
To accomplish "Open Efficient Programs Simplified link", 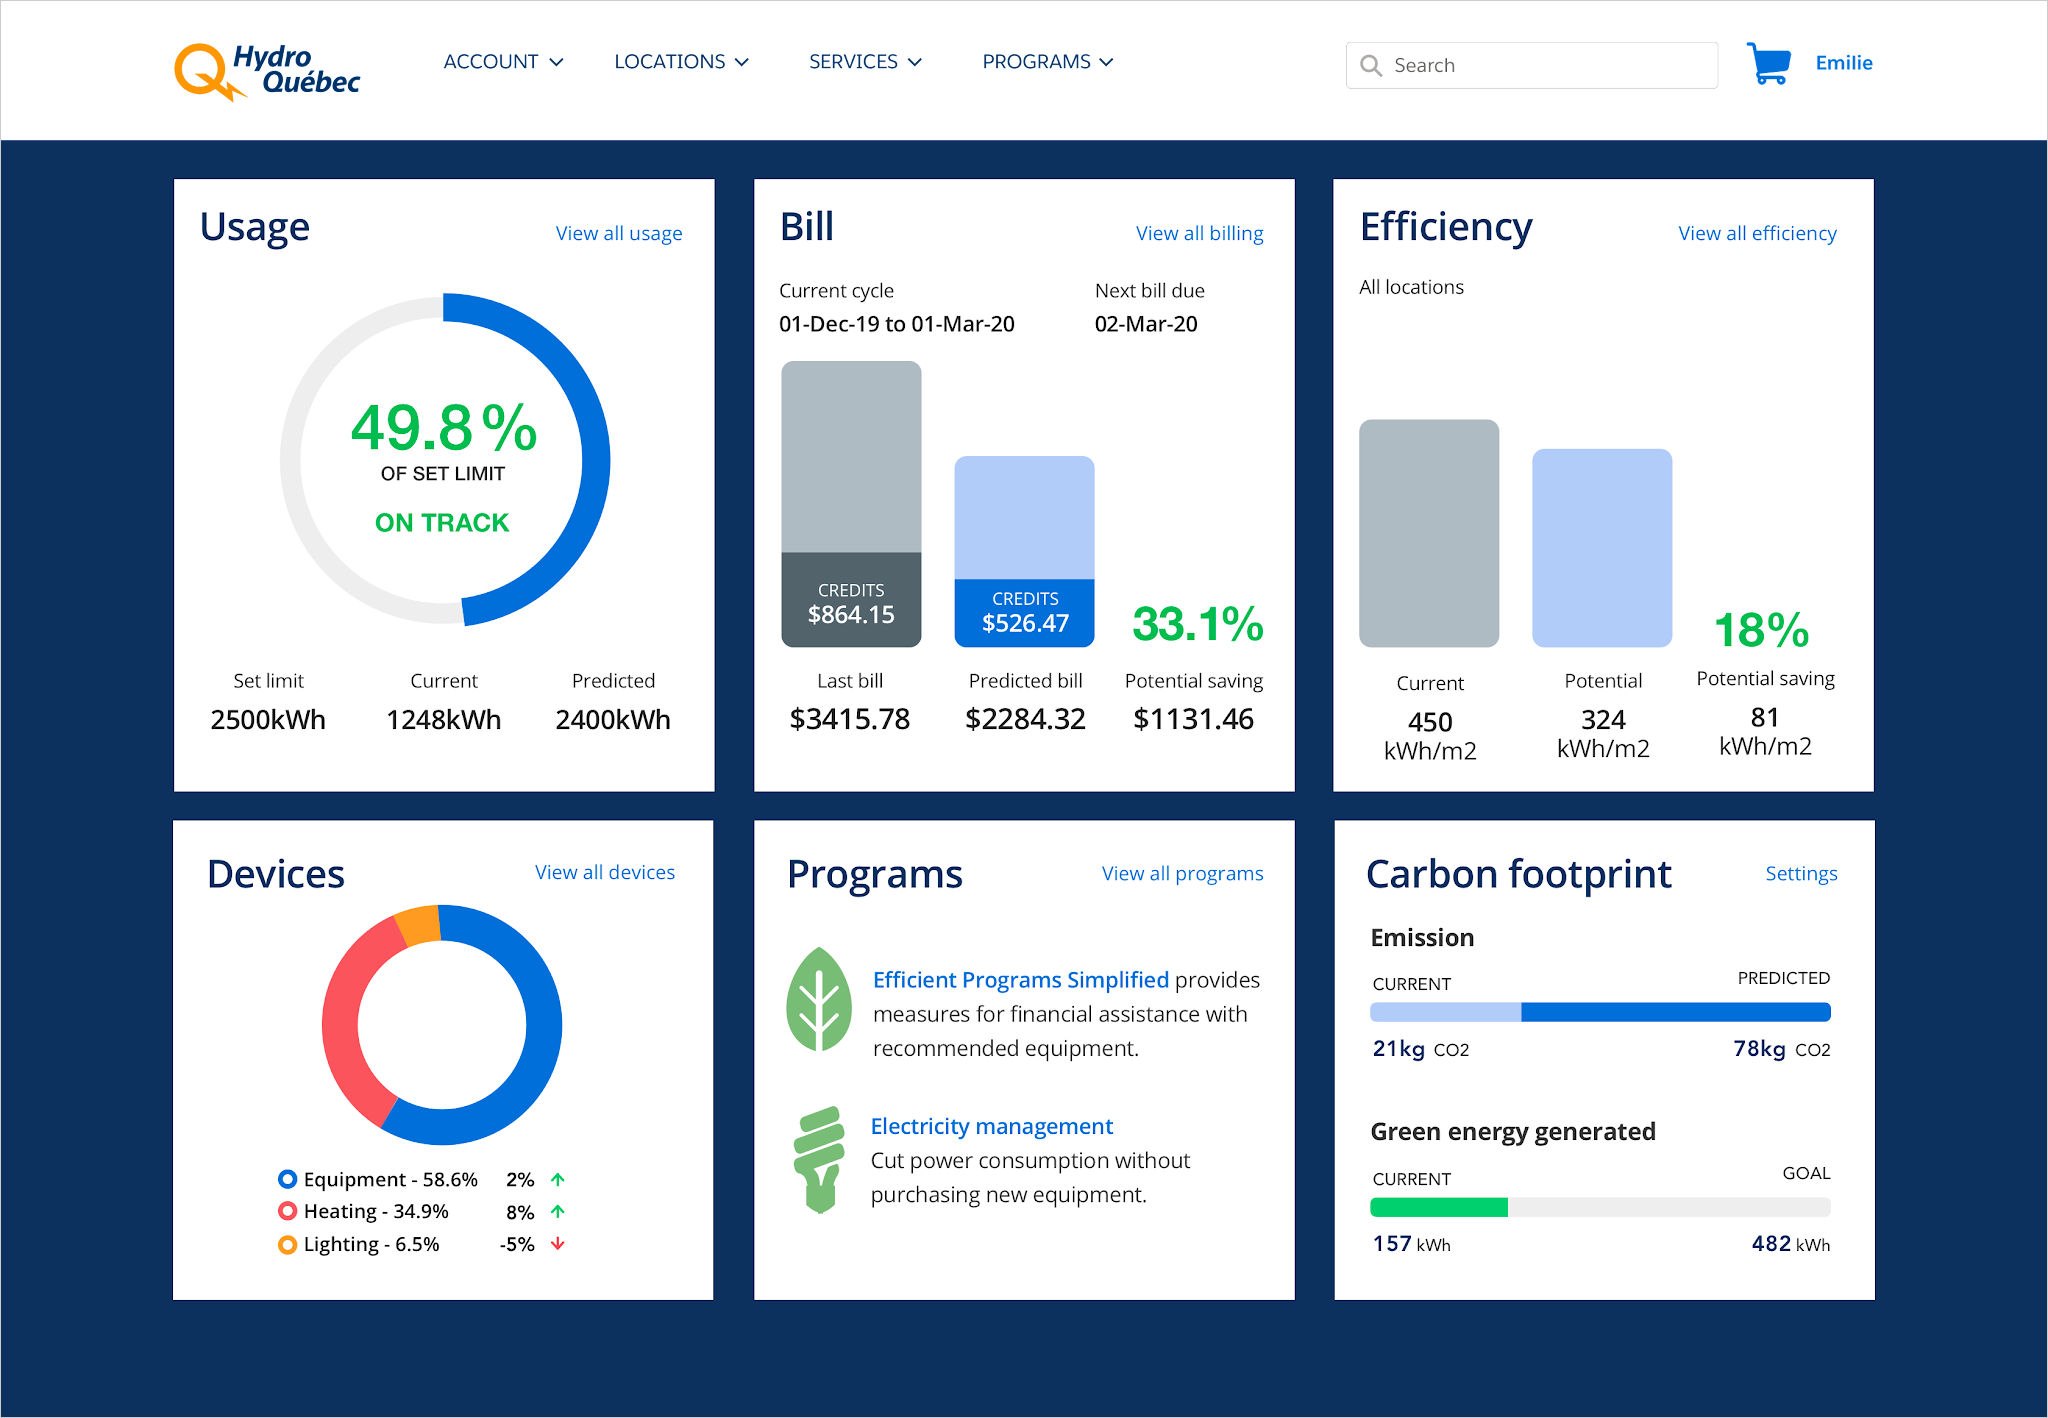I will coord(1020,980).
